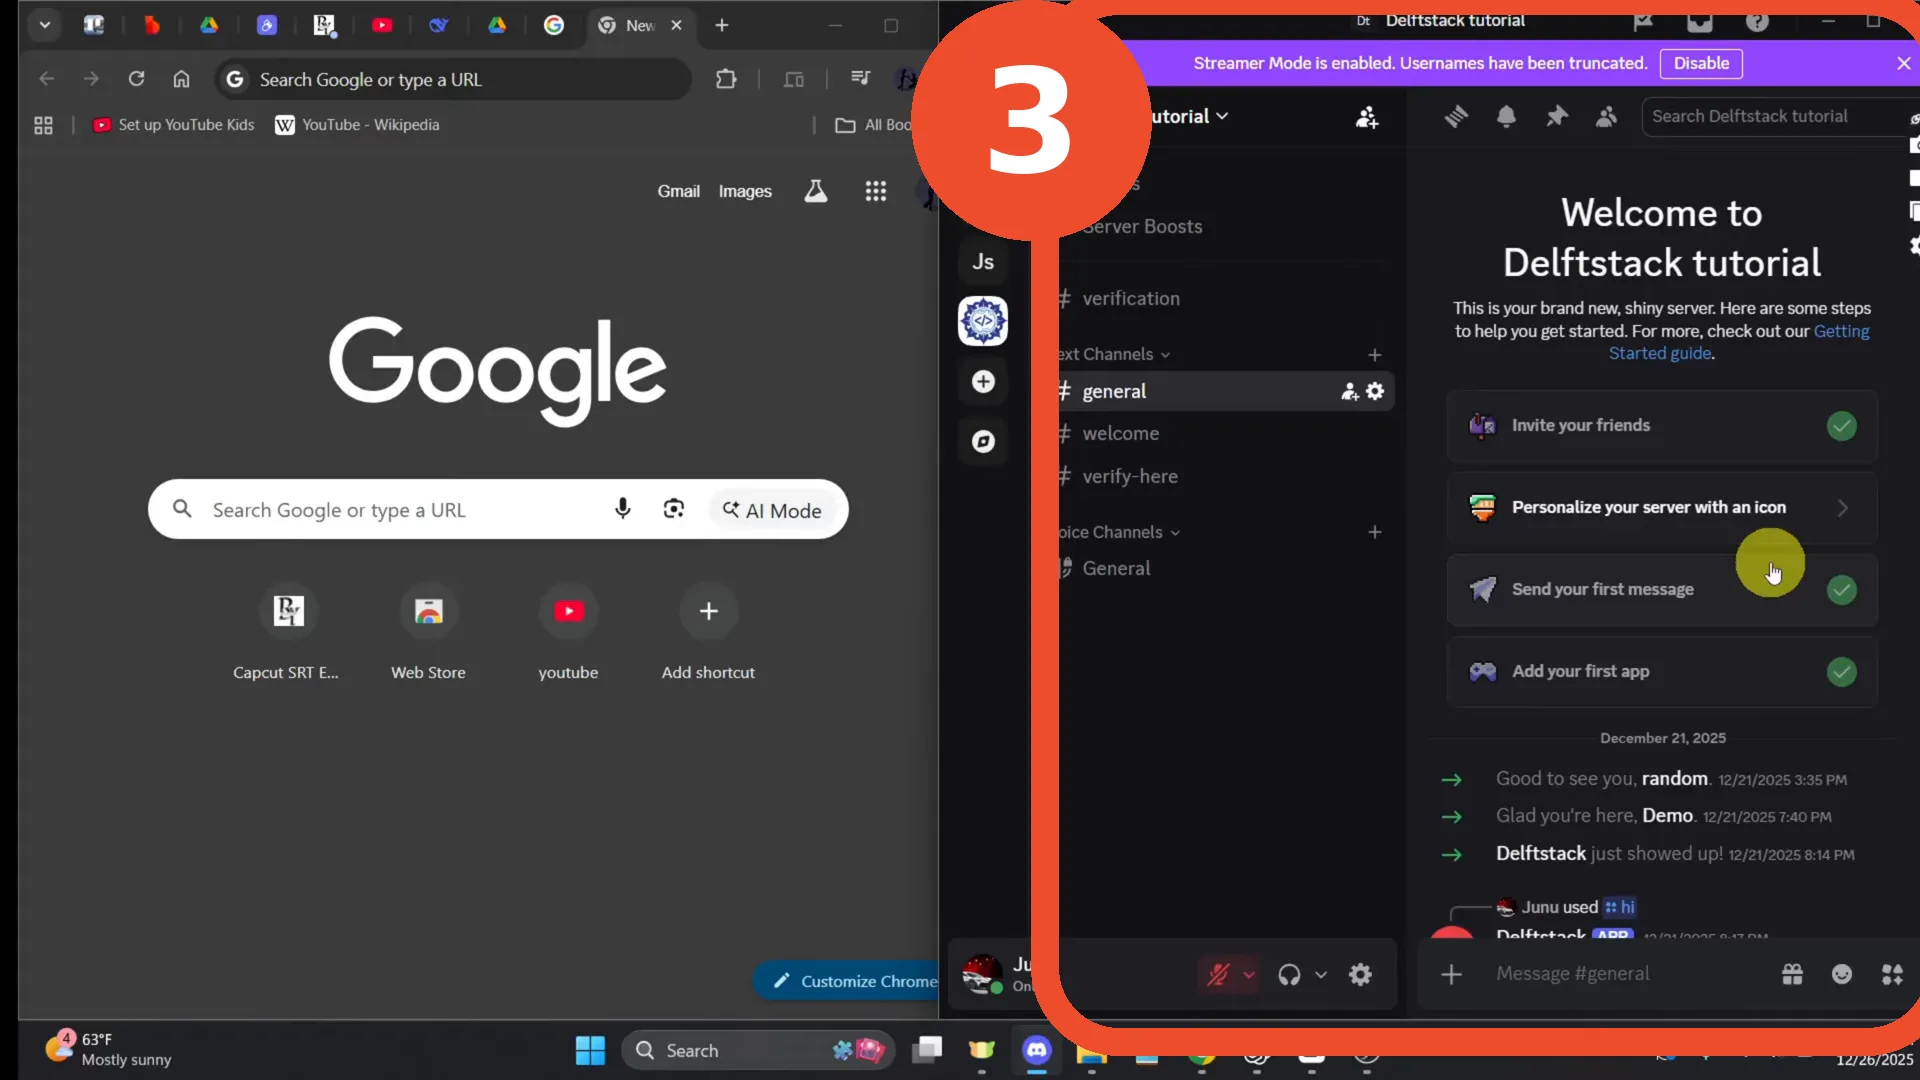Focus the Search Delftstack tutorial field
1920x1080 pixels.
(x=1775, y=116)
